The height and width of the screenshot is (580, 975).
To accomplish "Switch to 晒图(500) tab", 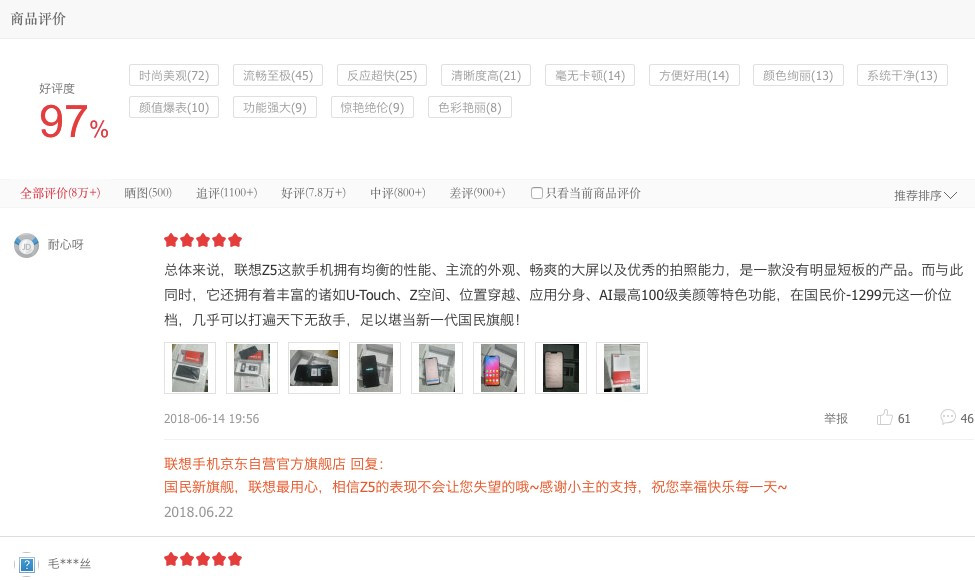I will (x=148, y=193).
